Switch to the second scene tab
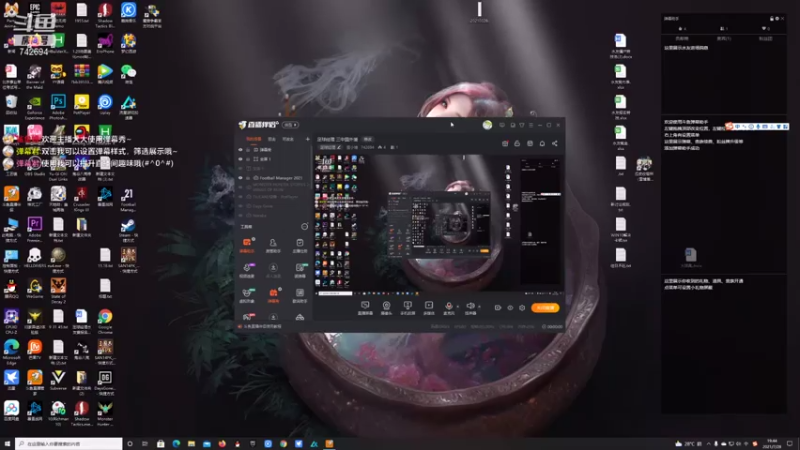 tap(272, 139)
